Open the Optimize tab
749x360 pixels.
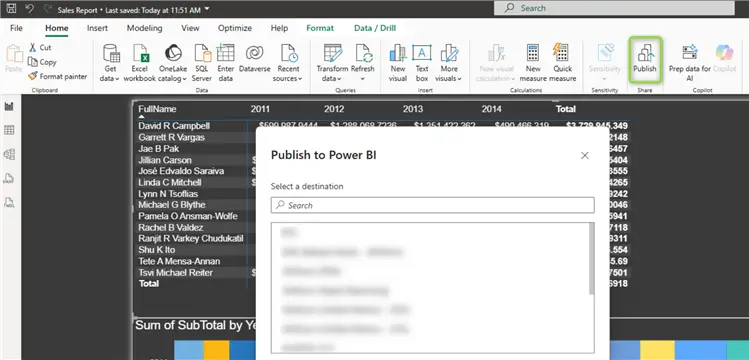pyautogui.click(x=235, y=28)
